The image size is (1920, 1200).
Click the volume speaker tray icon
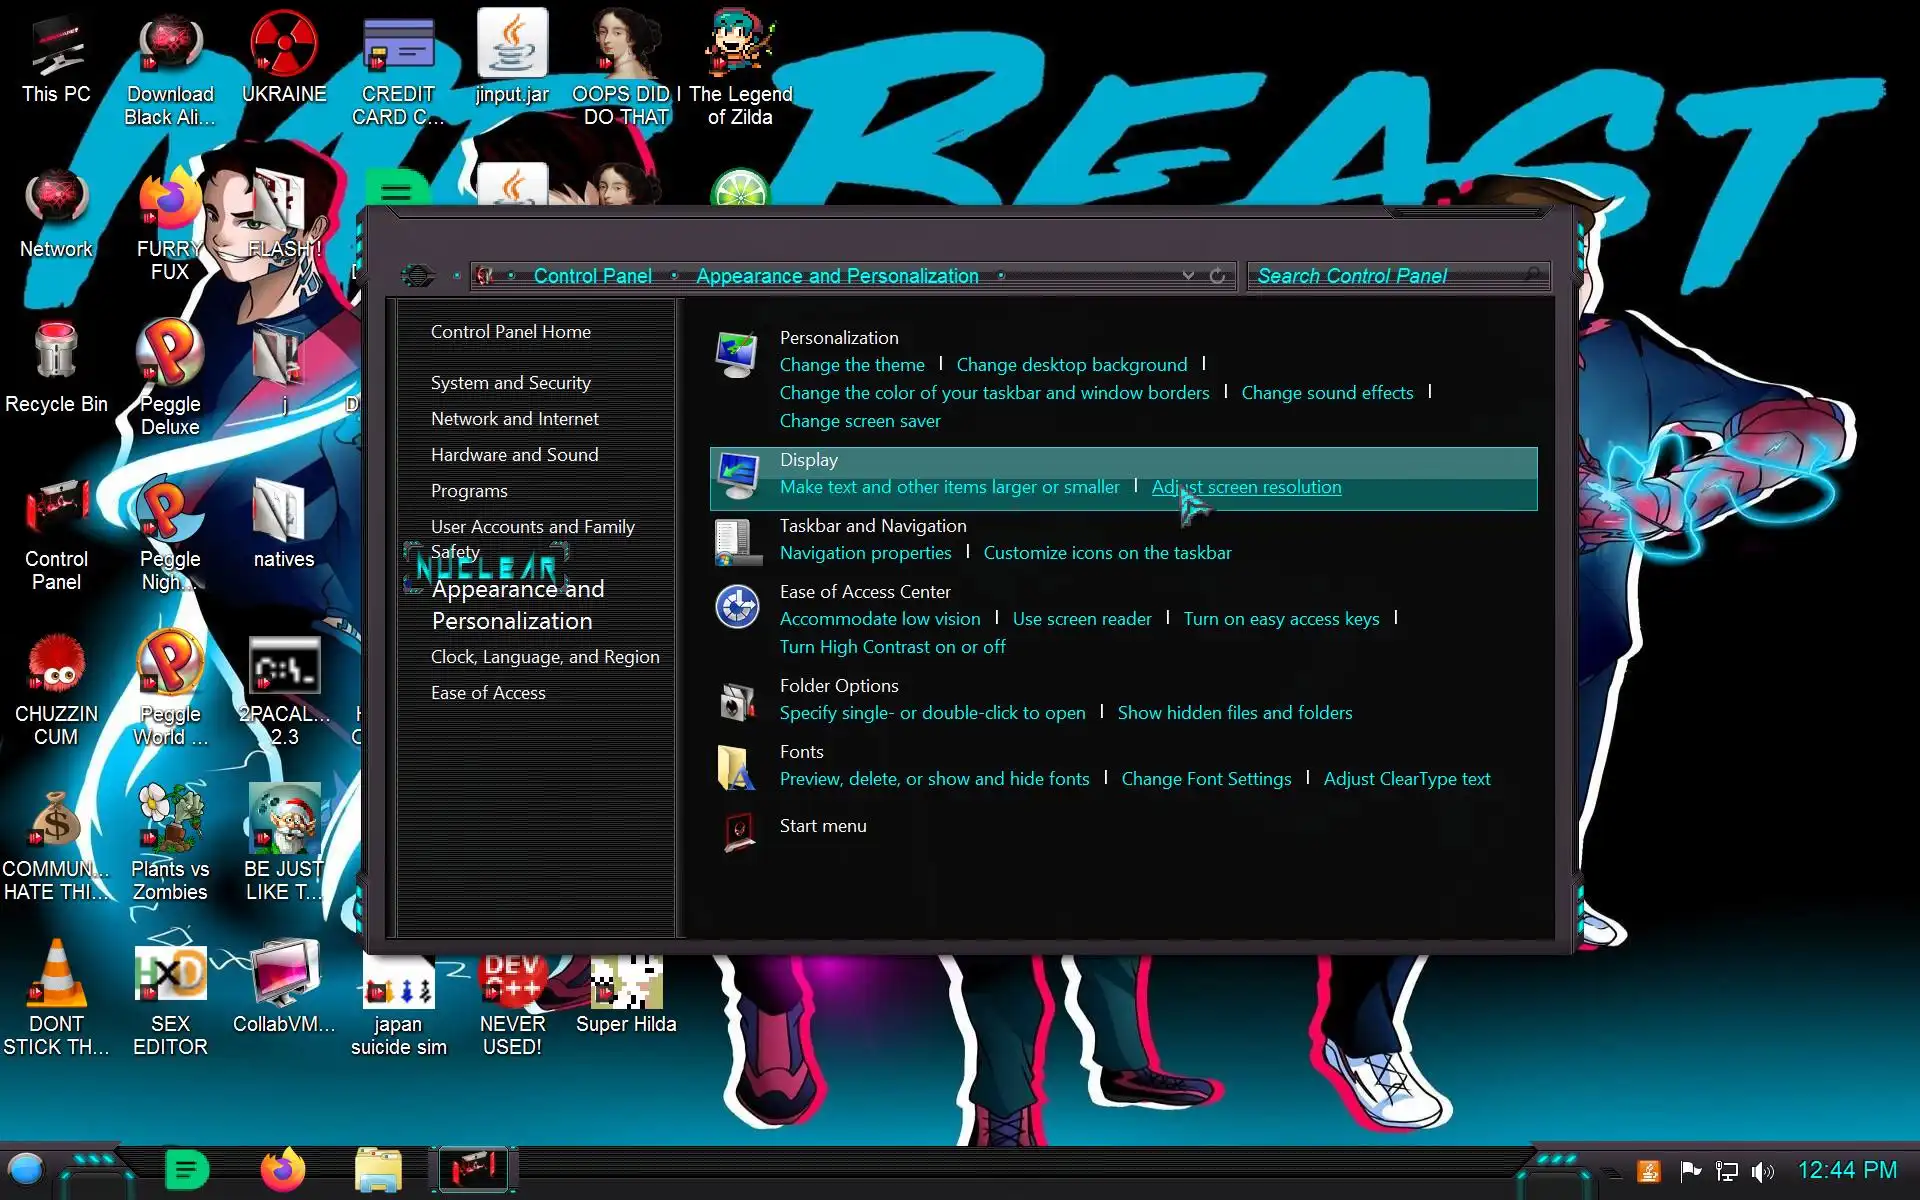[x=1762, y=1171]
